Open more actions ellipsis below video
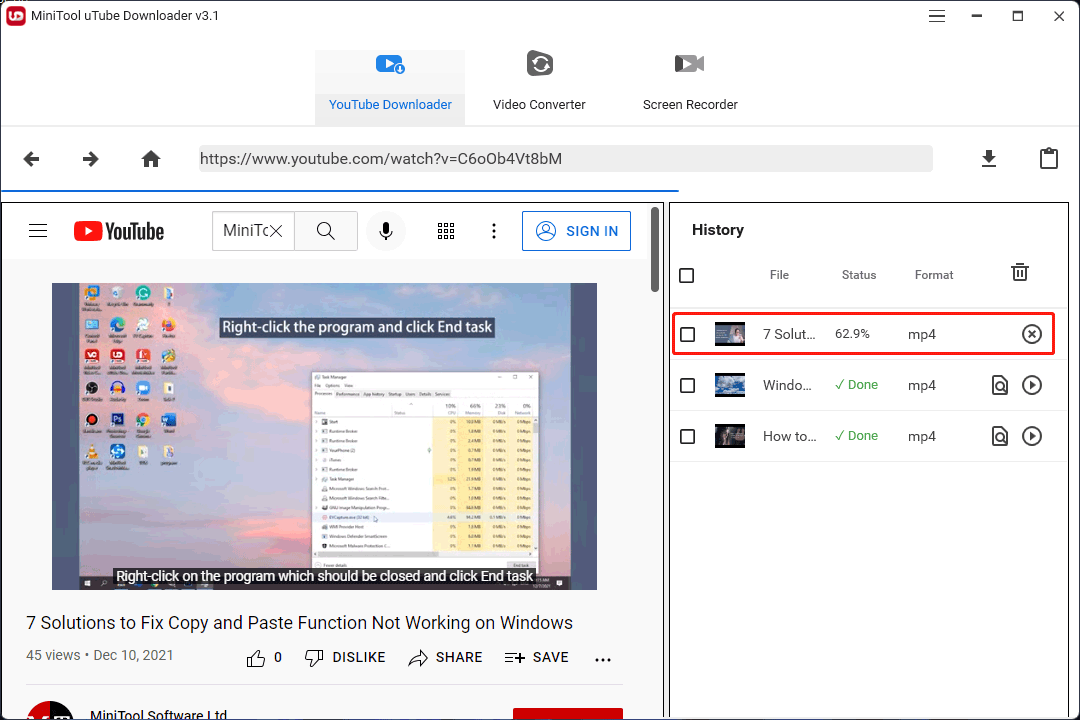The image size is (1080, 720). (603, 659)
